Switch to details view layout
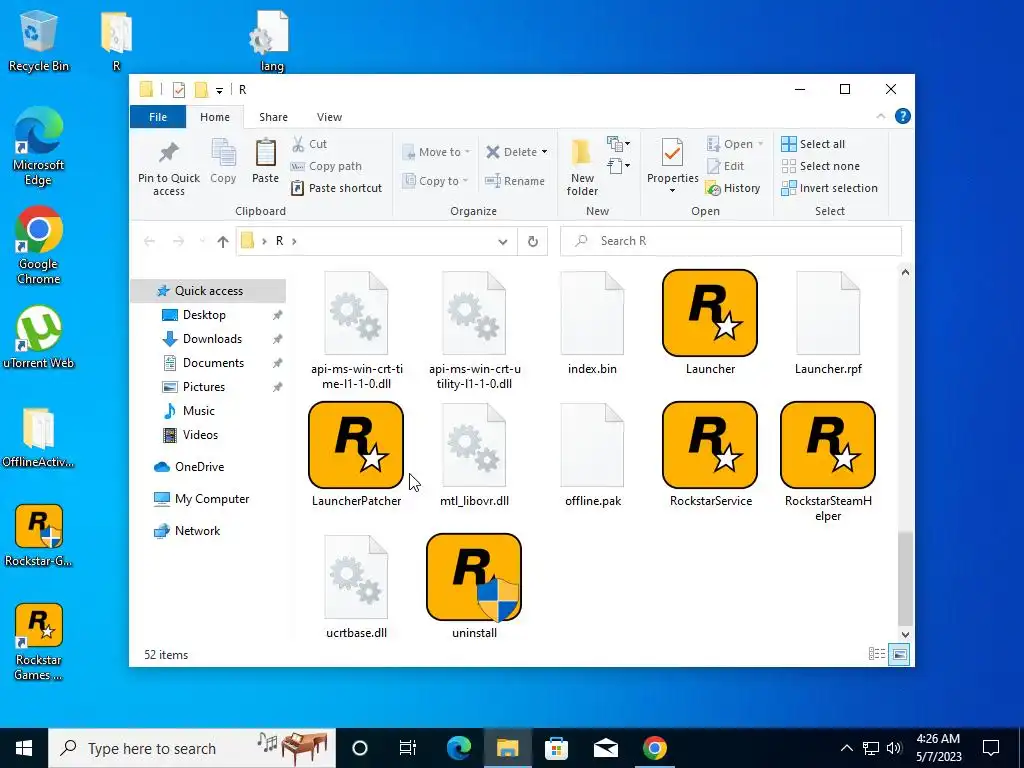The width and height of the screenshot is (1024, 768). (x=876, y=654)
